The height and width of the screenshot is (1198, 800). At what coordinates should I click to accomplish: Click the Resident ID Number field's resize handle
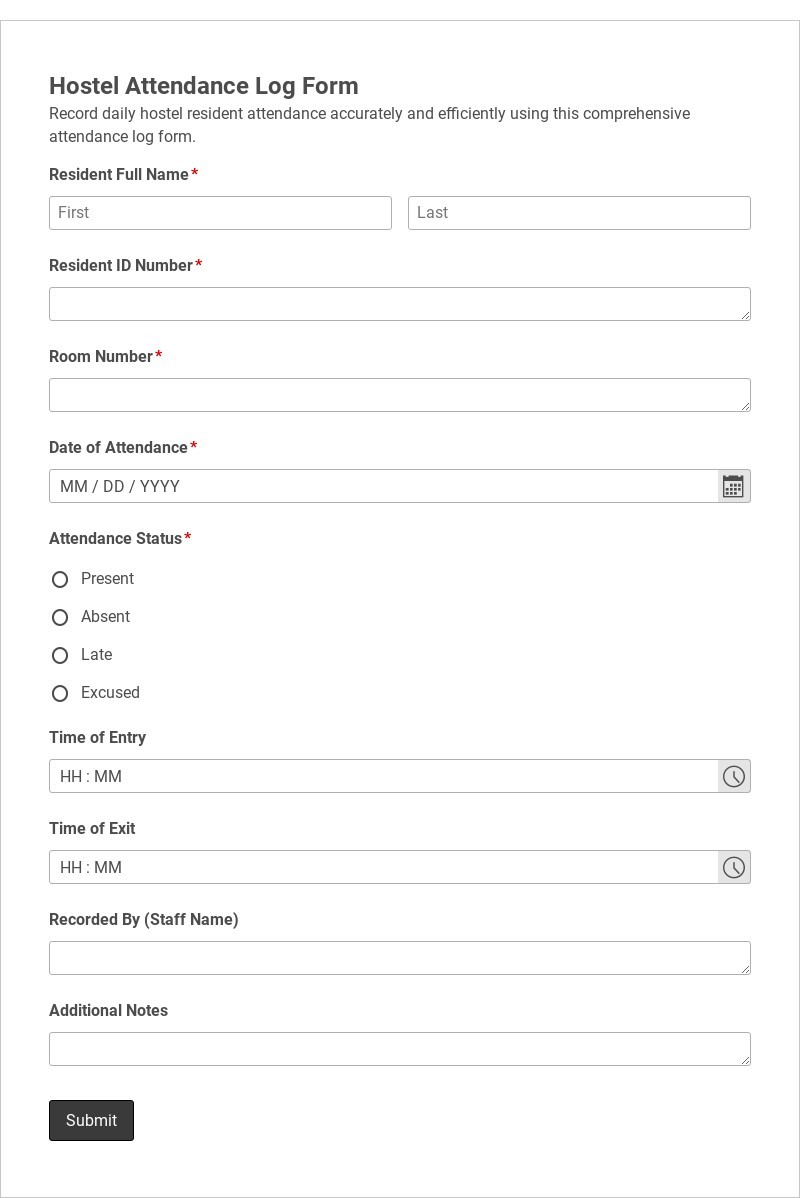coord(745,315)
